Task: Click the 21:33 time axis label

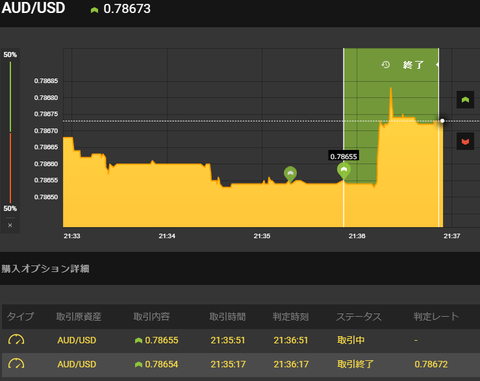Action: (72, 236)
